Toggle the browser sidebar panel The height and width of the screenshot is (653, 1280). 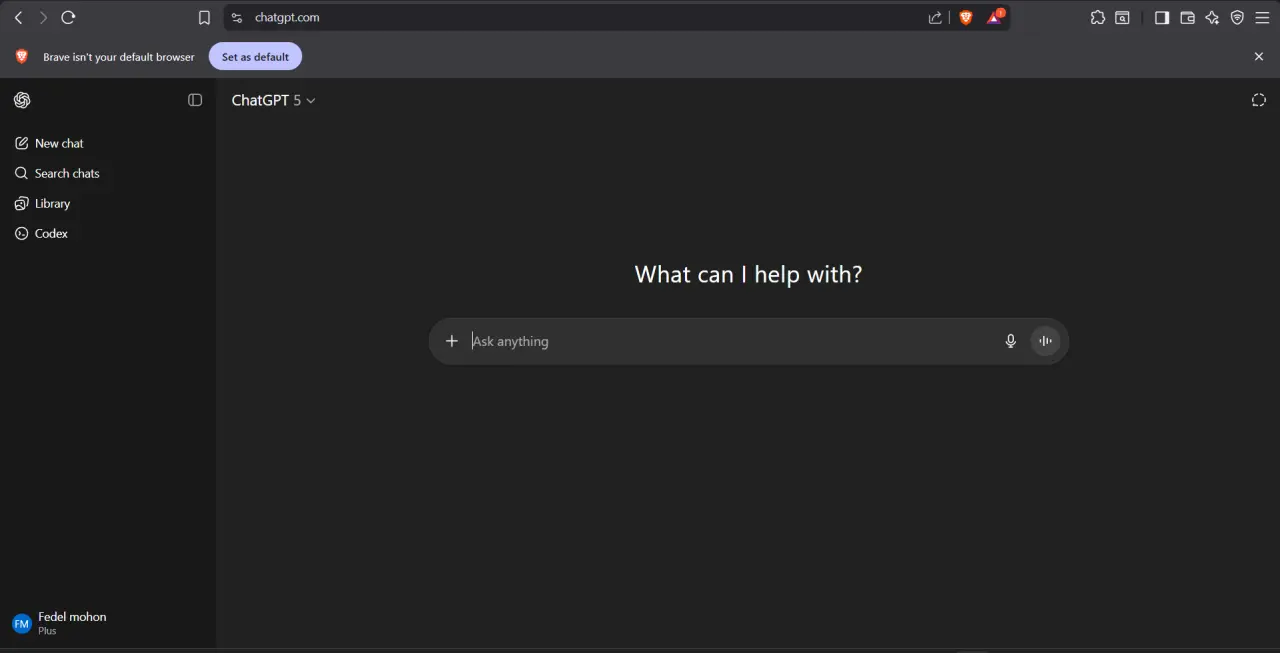coord(1162,17)
